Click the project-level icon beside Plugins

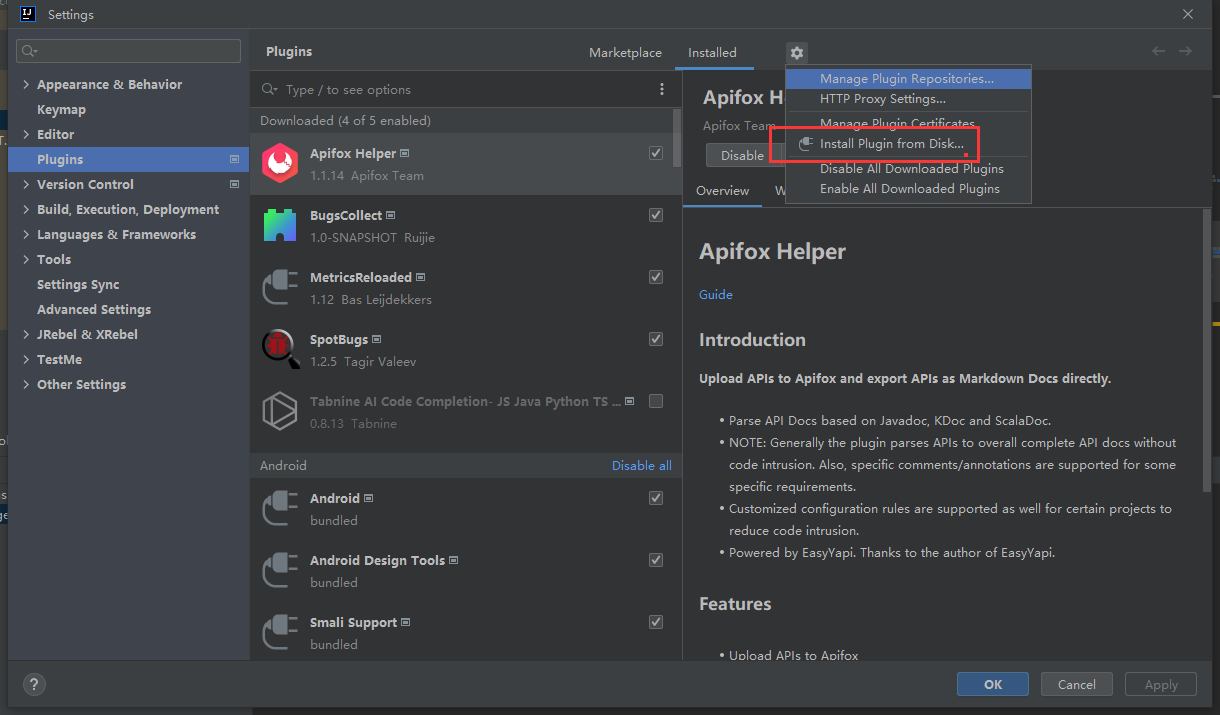point(234,159)
